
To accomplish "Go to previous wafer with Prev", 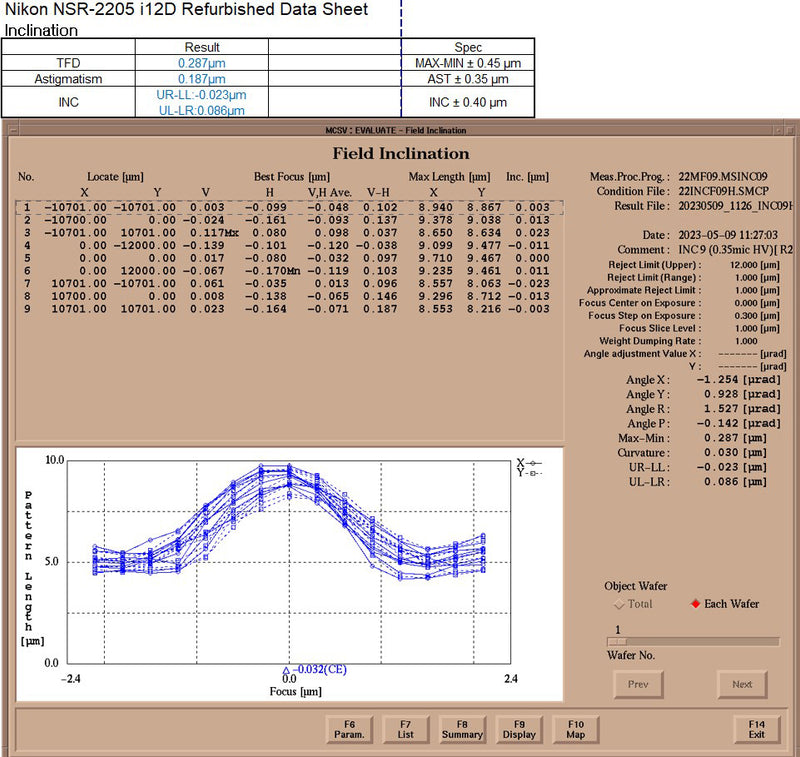I will pyautogui.click(x=638, y=684).
